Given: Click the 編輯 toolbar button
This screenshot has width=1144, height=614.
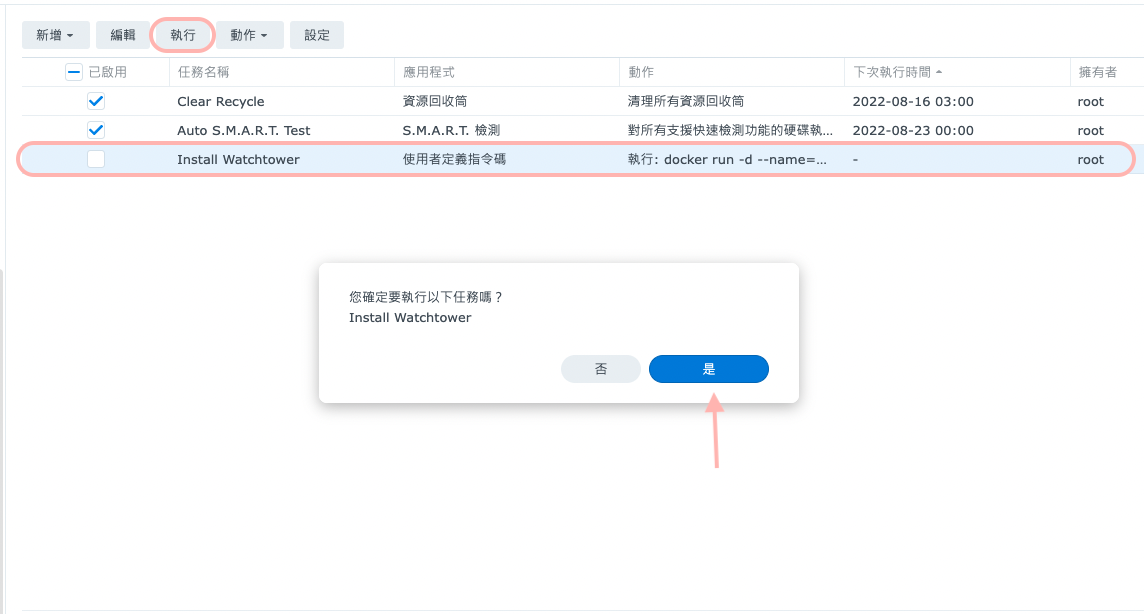Looking at the screenshot, I should [x=123, y=35].
